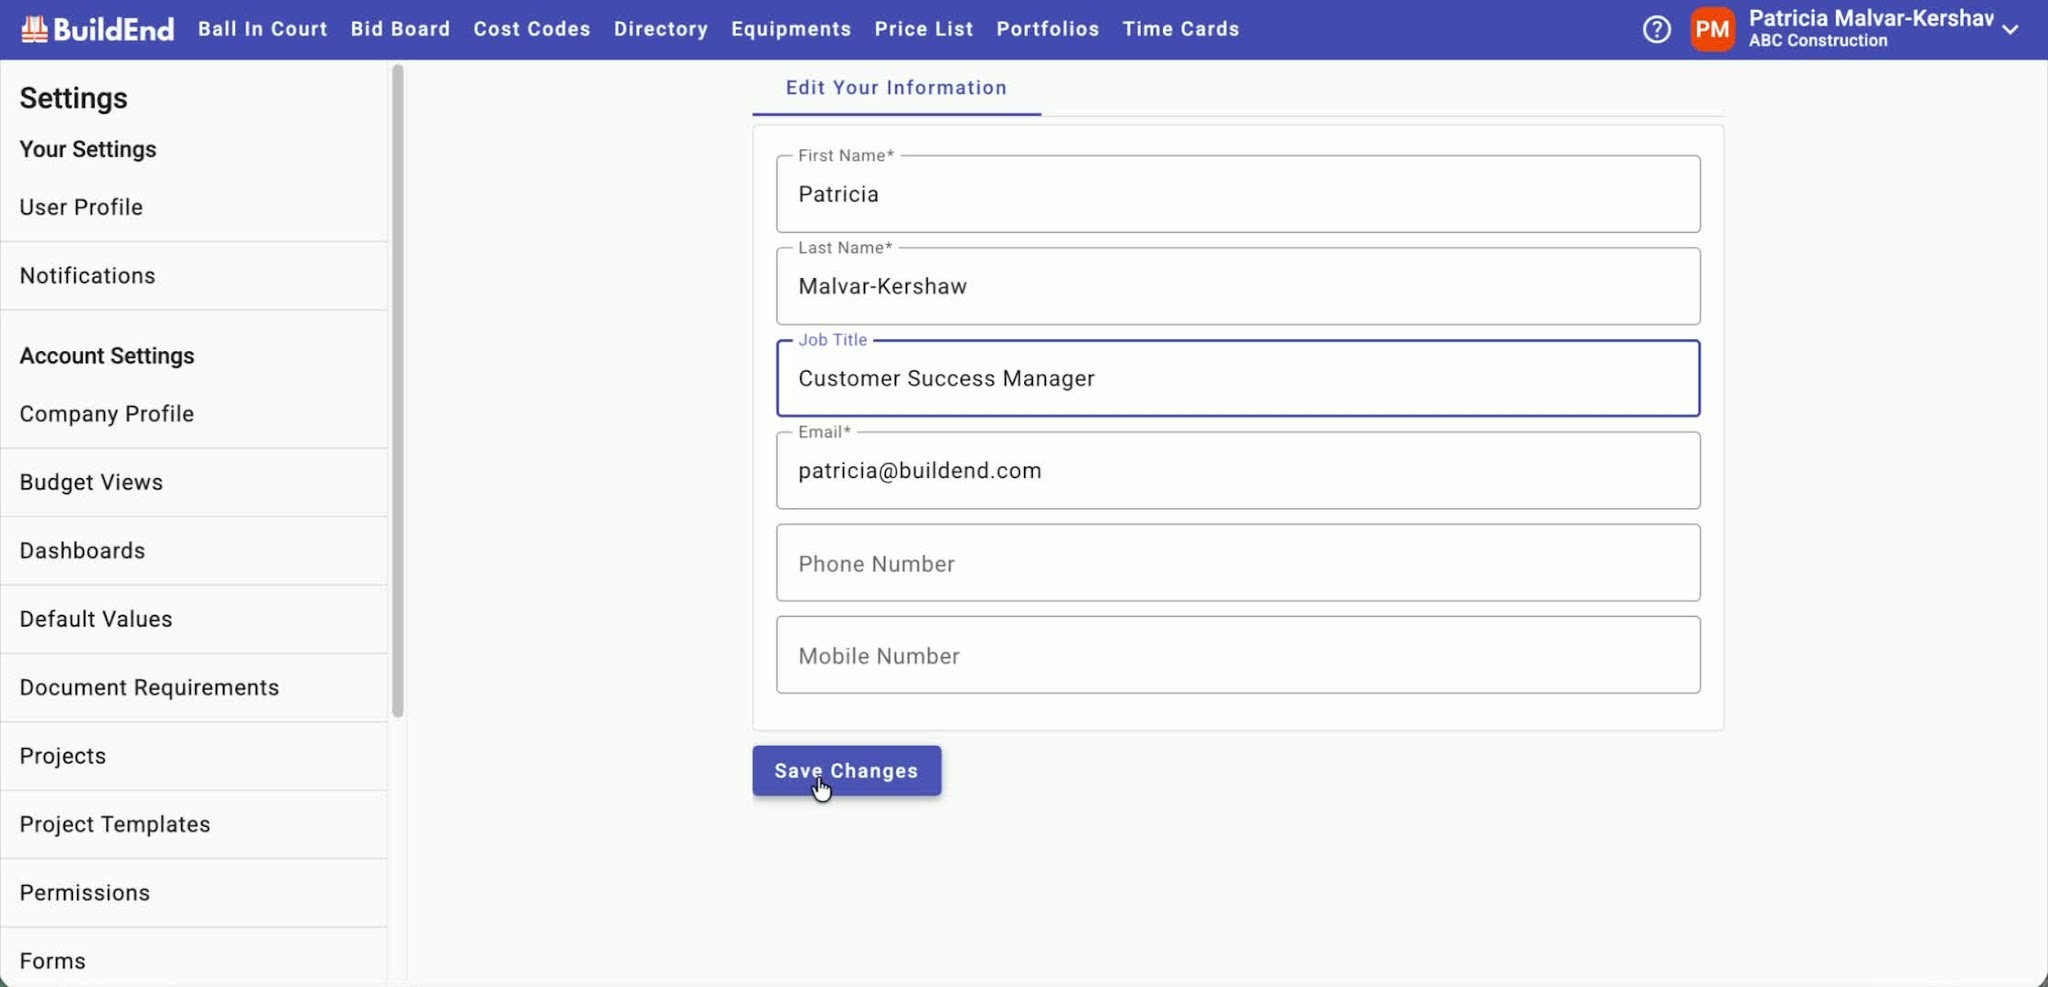
Task: Open the Ball In Court menu
Action: point(263,29)
